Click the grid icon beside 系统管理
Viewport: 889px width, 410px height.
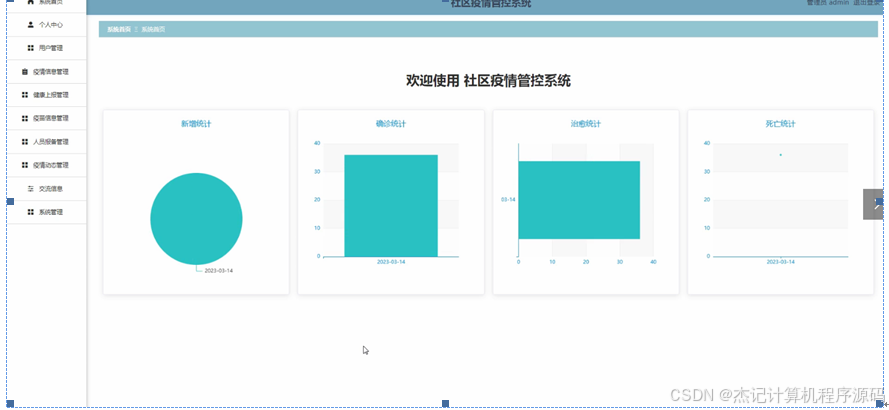pyautogui.click(x=31, y=212)
